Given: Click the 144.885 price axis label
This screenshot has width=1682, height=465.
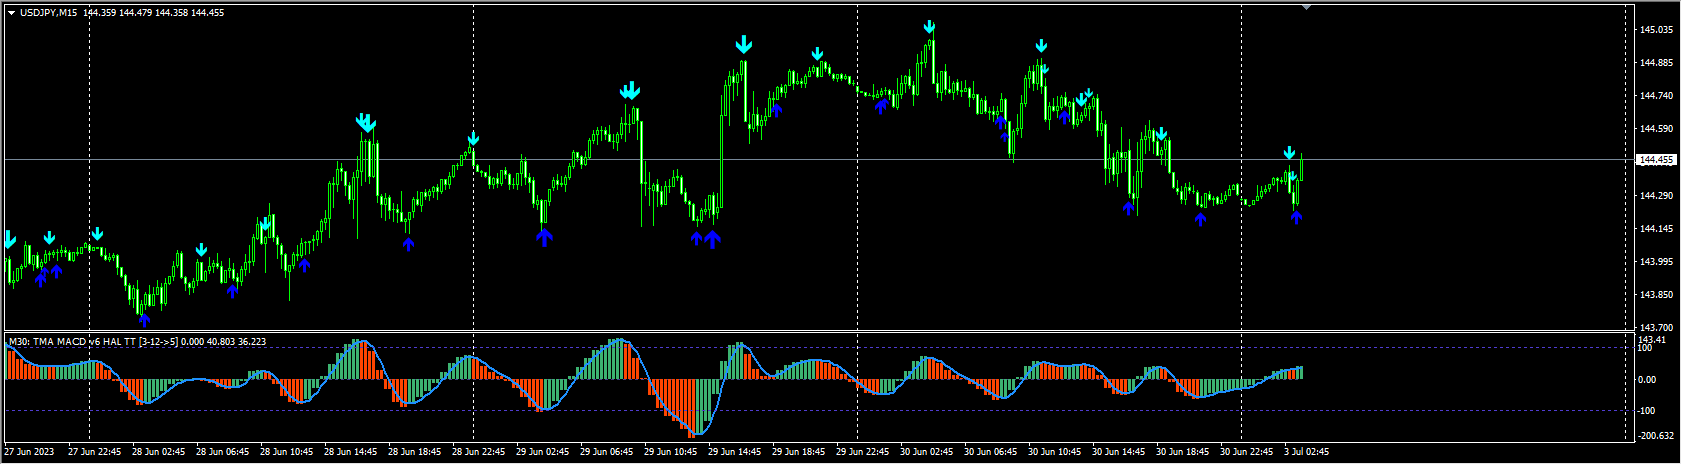Looking at the screenshot, I should pyautogui.click(x=1657, y=63).
